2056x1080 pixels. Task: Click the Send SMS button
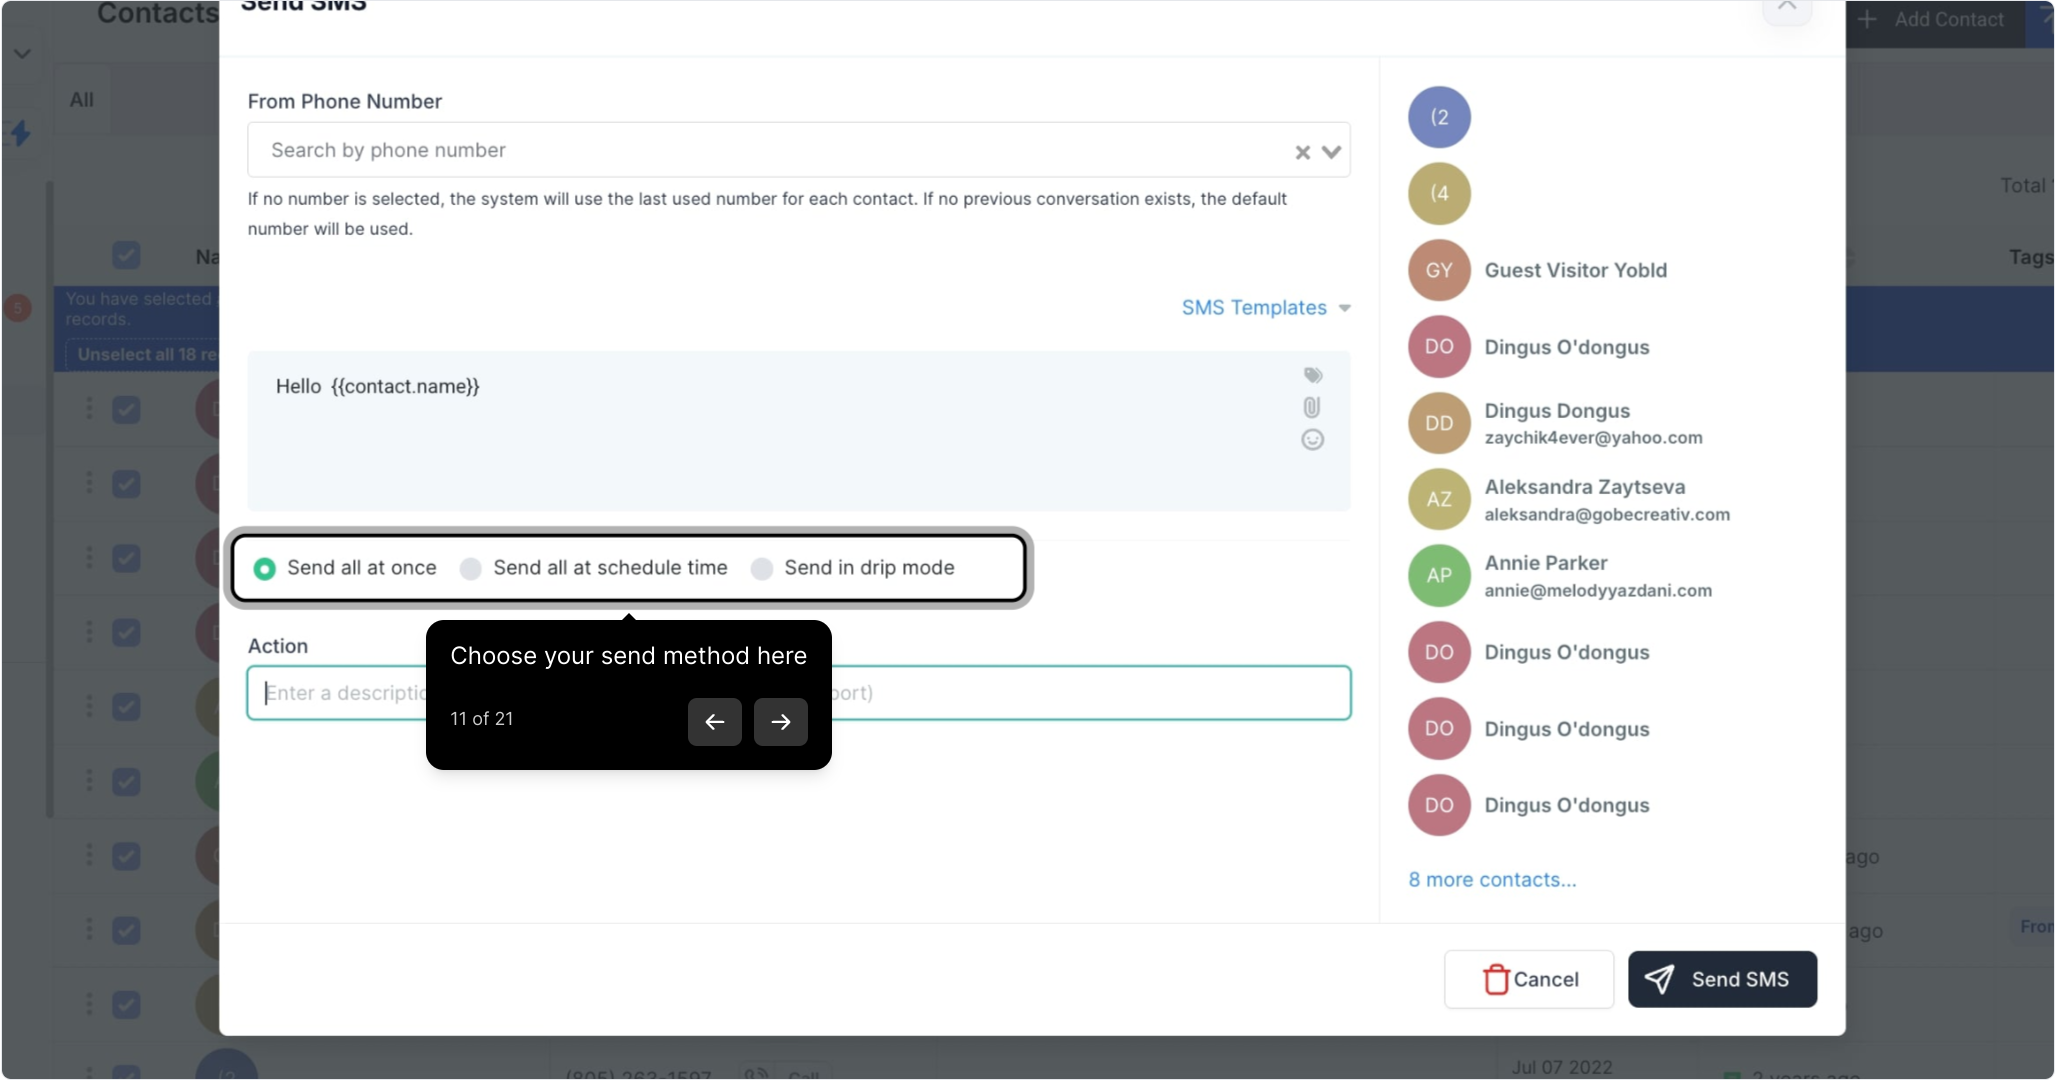coord(1721,979)
